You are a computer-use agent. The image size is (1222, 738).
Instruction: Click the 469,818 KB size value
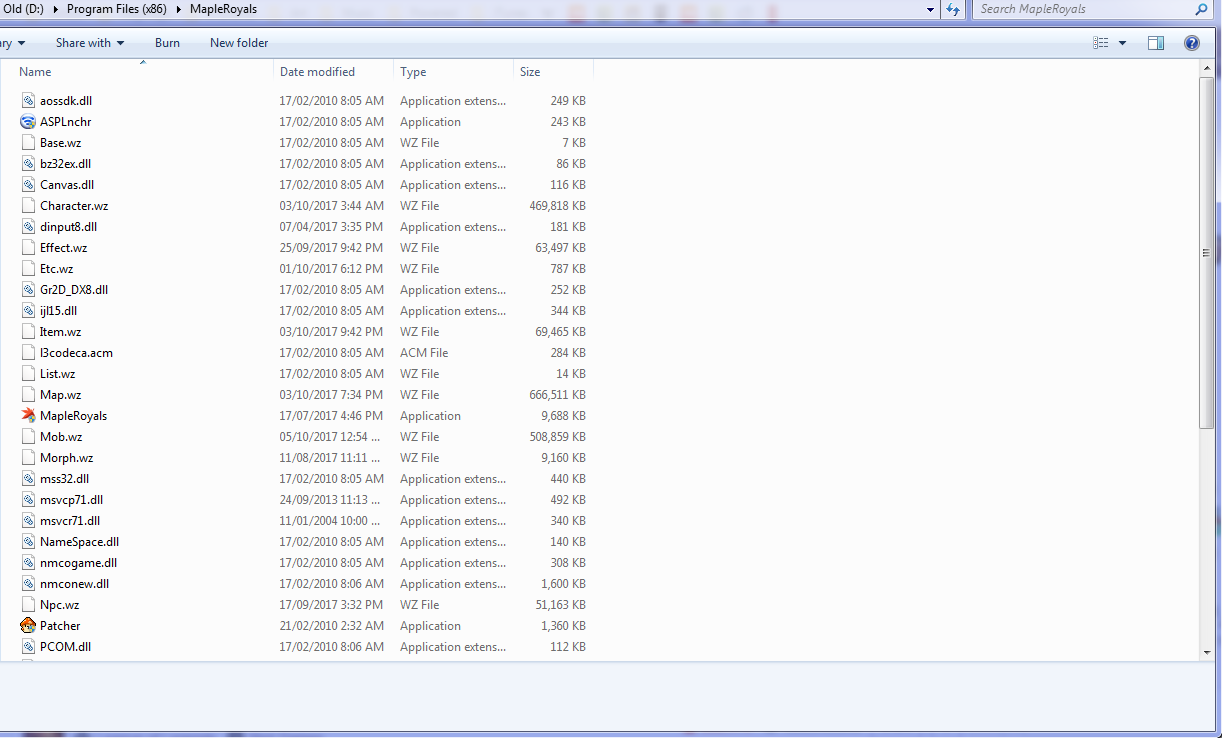tap(557, 206)
